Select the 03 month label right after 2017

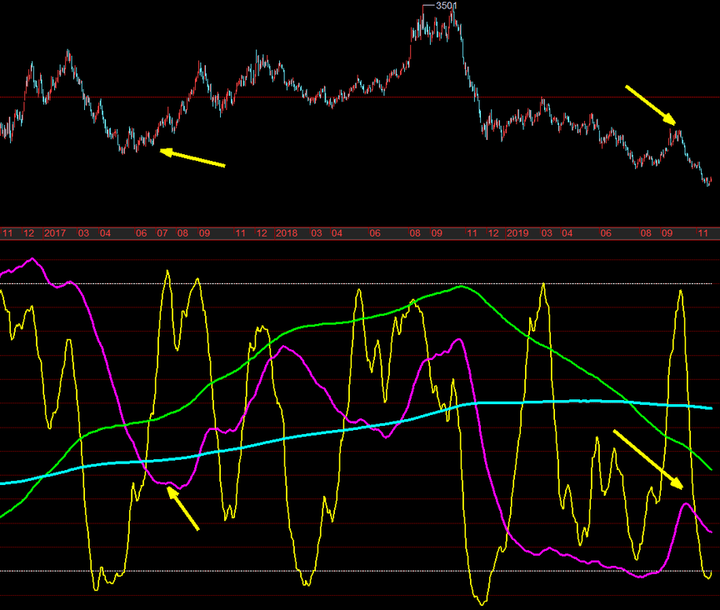[x=84, y=233]
